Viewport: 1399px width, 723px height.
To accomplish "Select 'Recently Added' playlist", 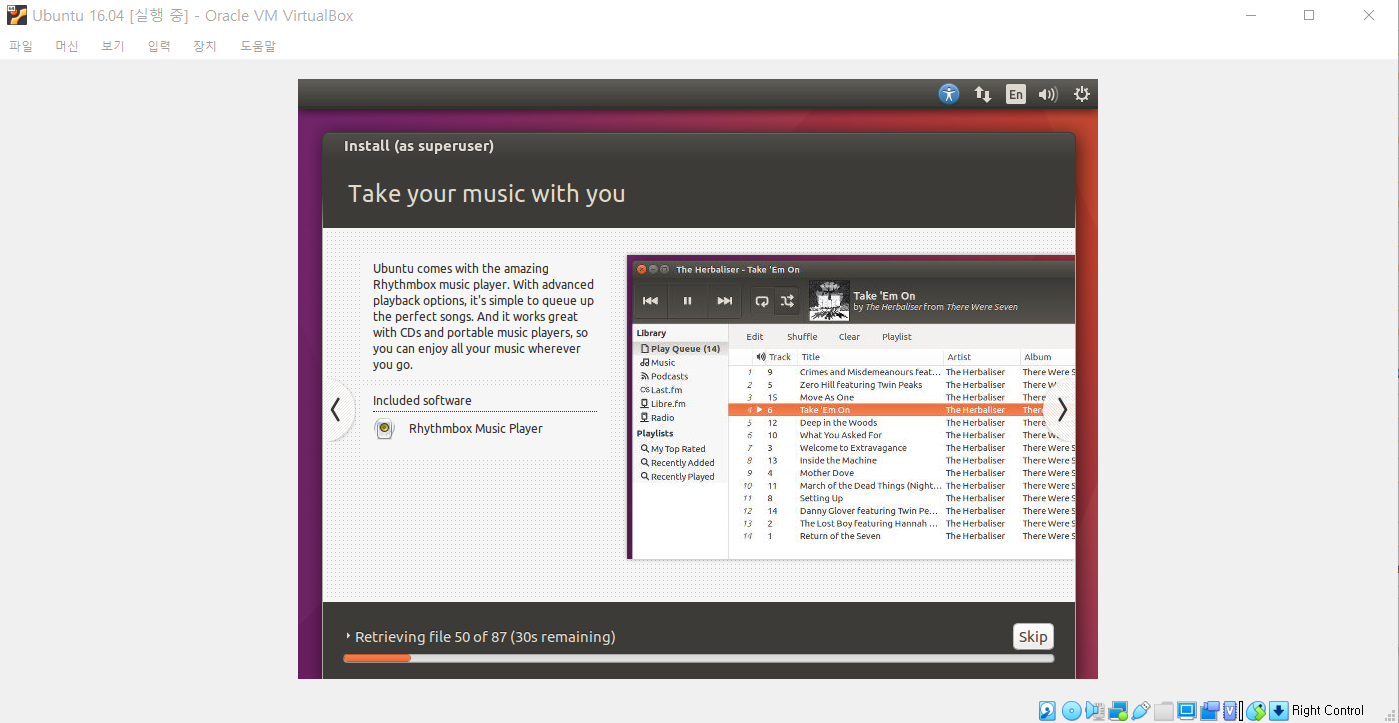I will pos(681,463).
